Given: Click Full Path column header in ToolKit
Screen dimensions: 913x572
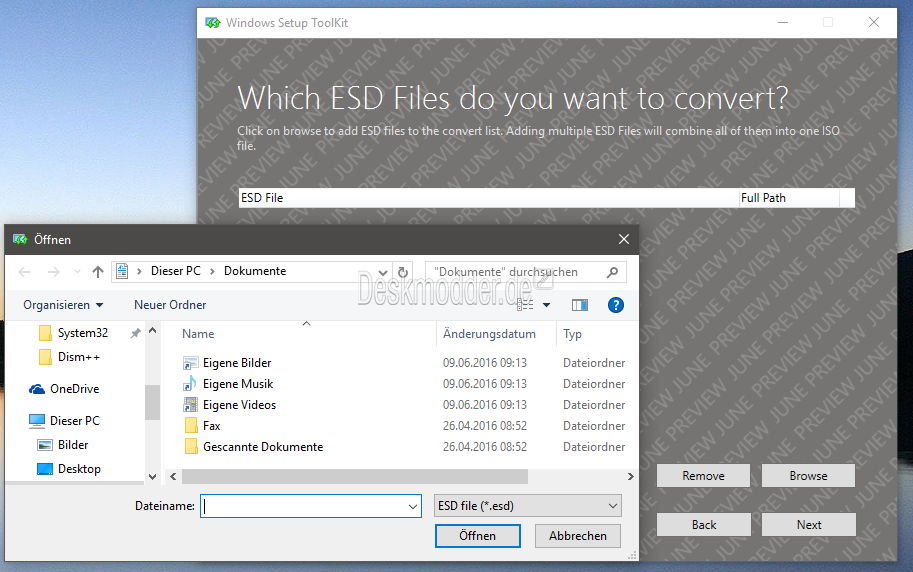Looking at the screenshot, I should coord(789,198).
